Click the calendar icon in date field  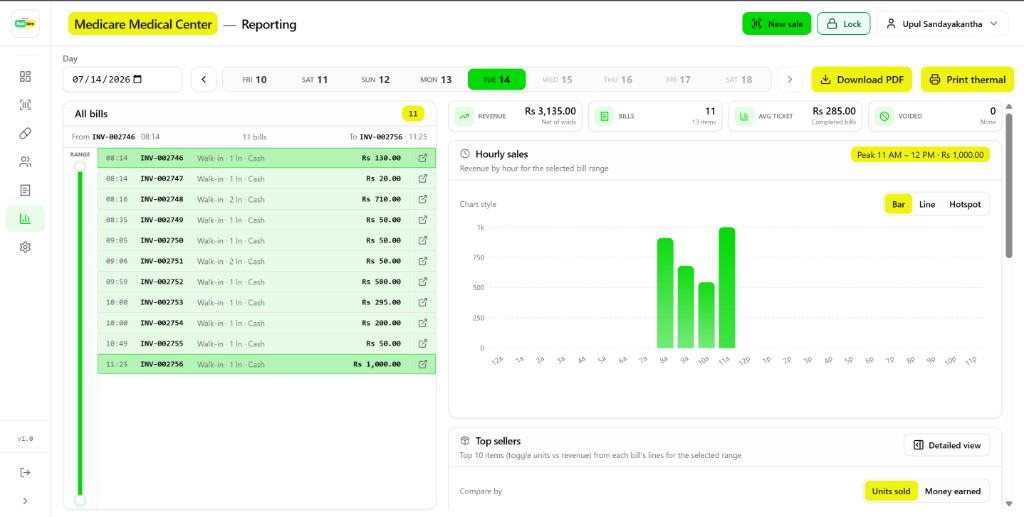[137, 80]
